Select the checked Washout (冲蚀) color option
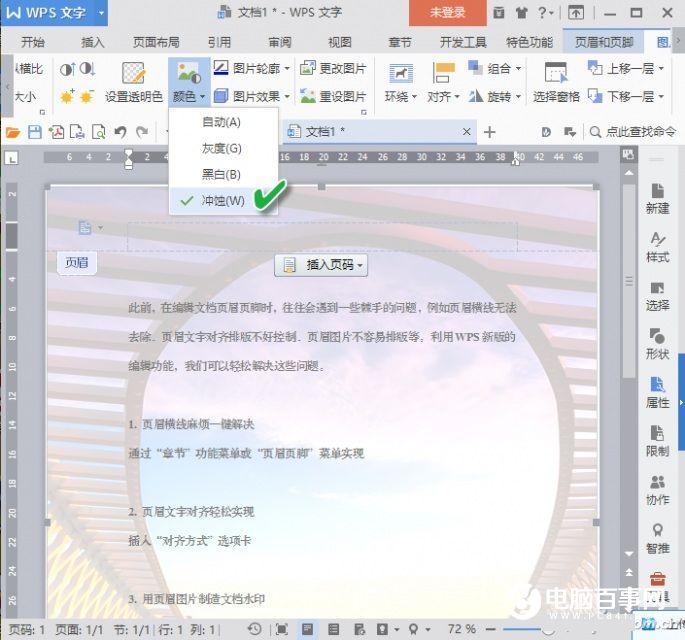Image resolution: width=685 pixels, height=640 pixels. 223,201
